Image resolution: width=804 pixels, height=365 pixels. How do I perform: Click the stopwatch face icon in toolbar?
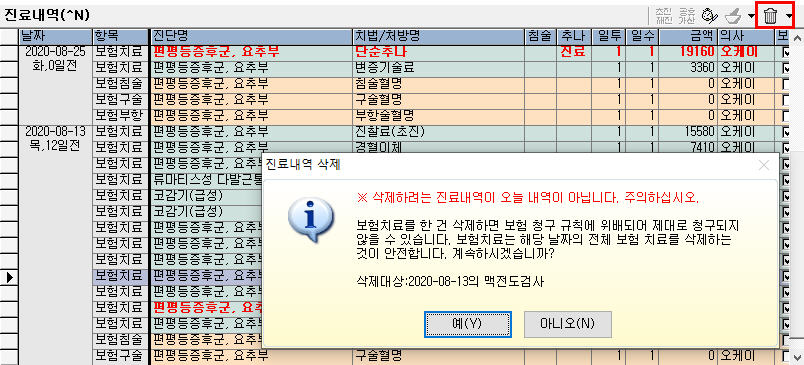tap(710, 16)
